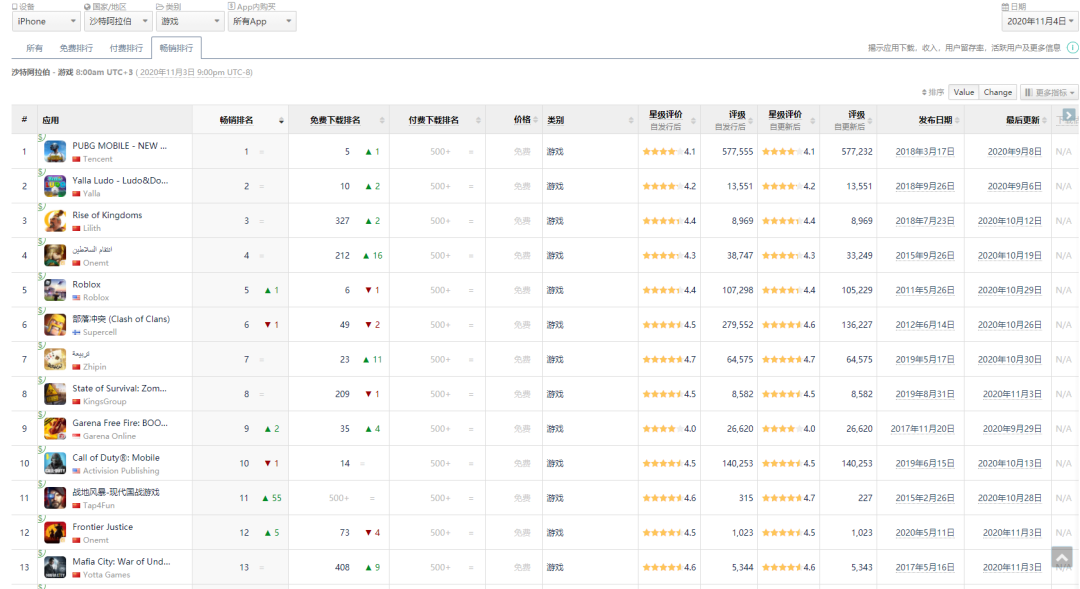The image size is (1080, 589).
Task: Select the 所有 tab
Action: (x=34, y=48)
